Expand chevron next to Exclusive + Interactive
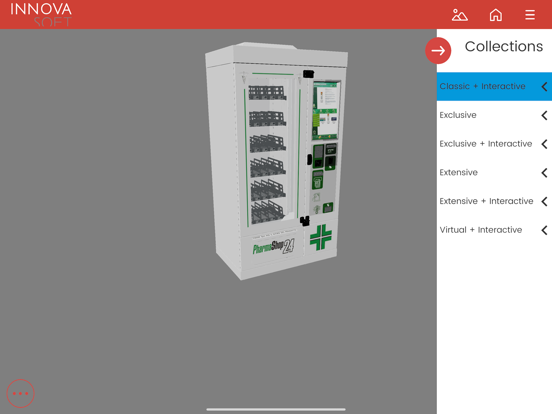The height and width of the screenshot is (414, 552). 544,144
